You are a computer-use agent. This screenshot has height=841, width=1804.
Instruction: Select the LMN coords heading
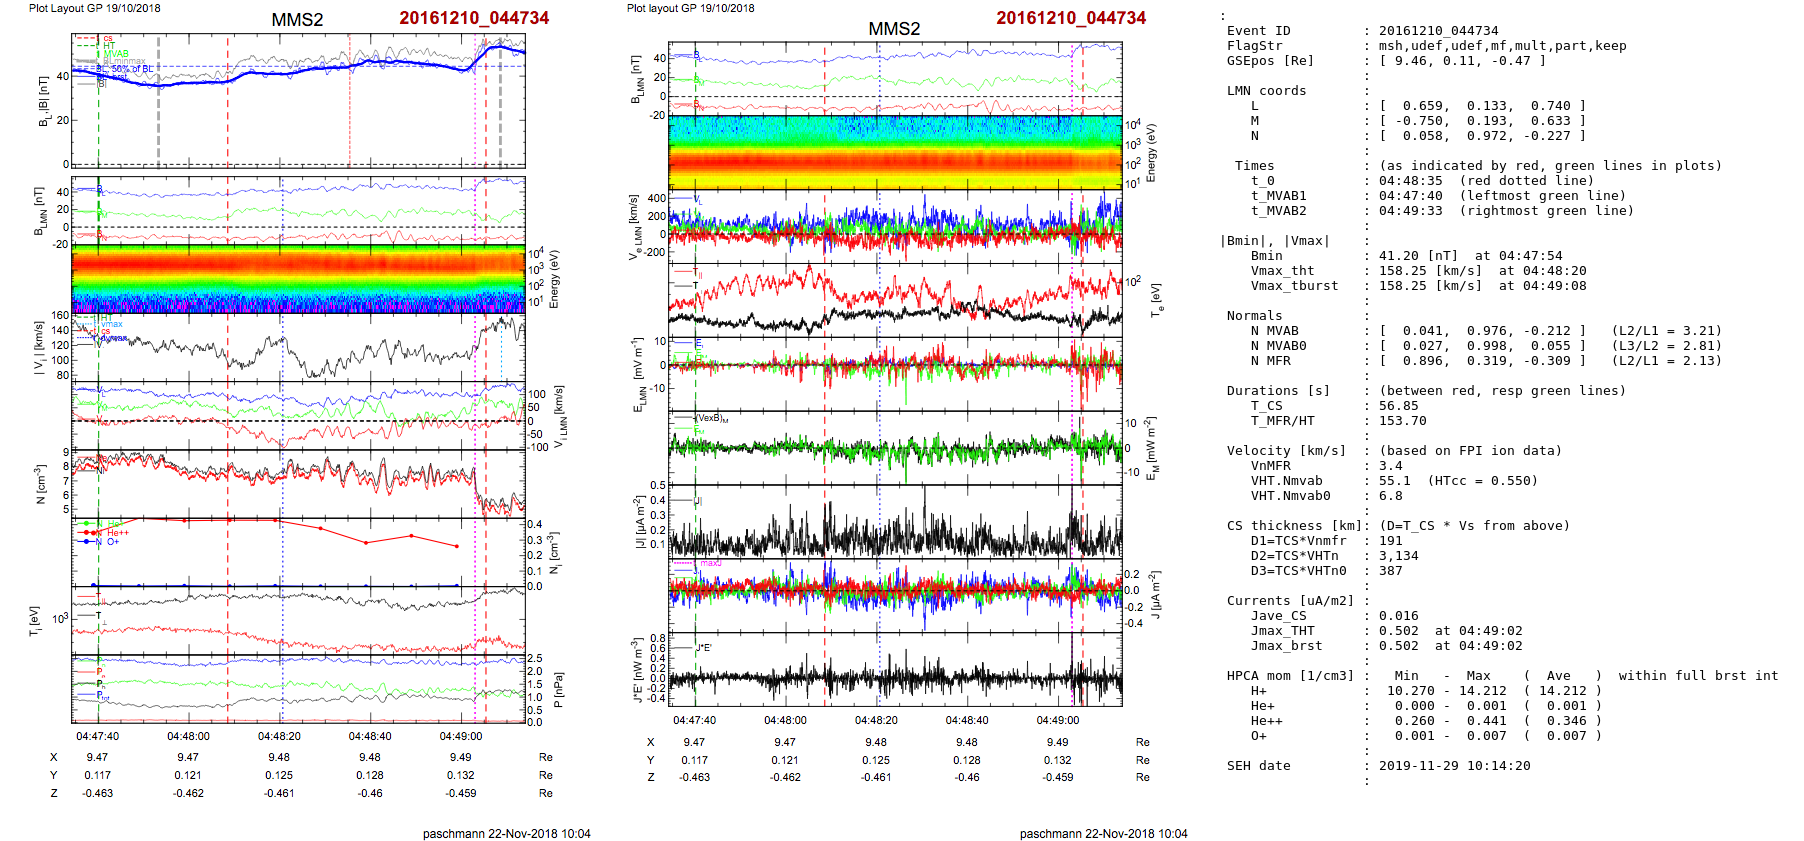tap(1266, 91)
